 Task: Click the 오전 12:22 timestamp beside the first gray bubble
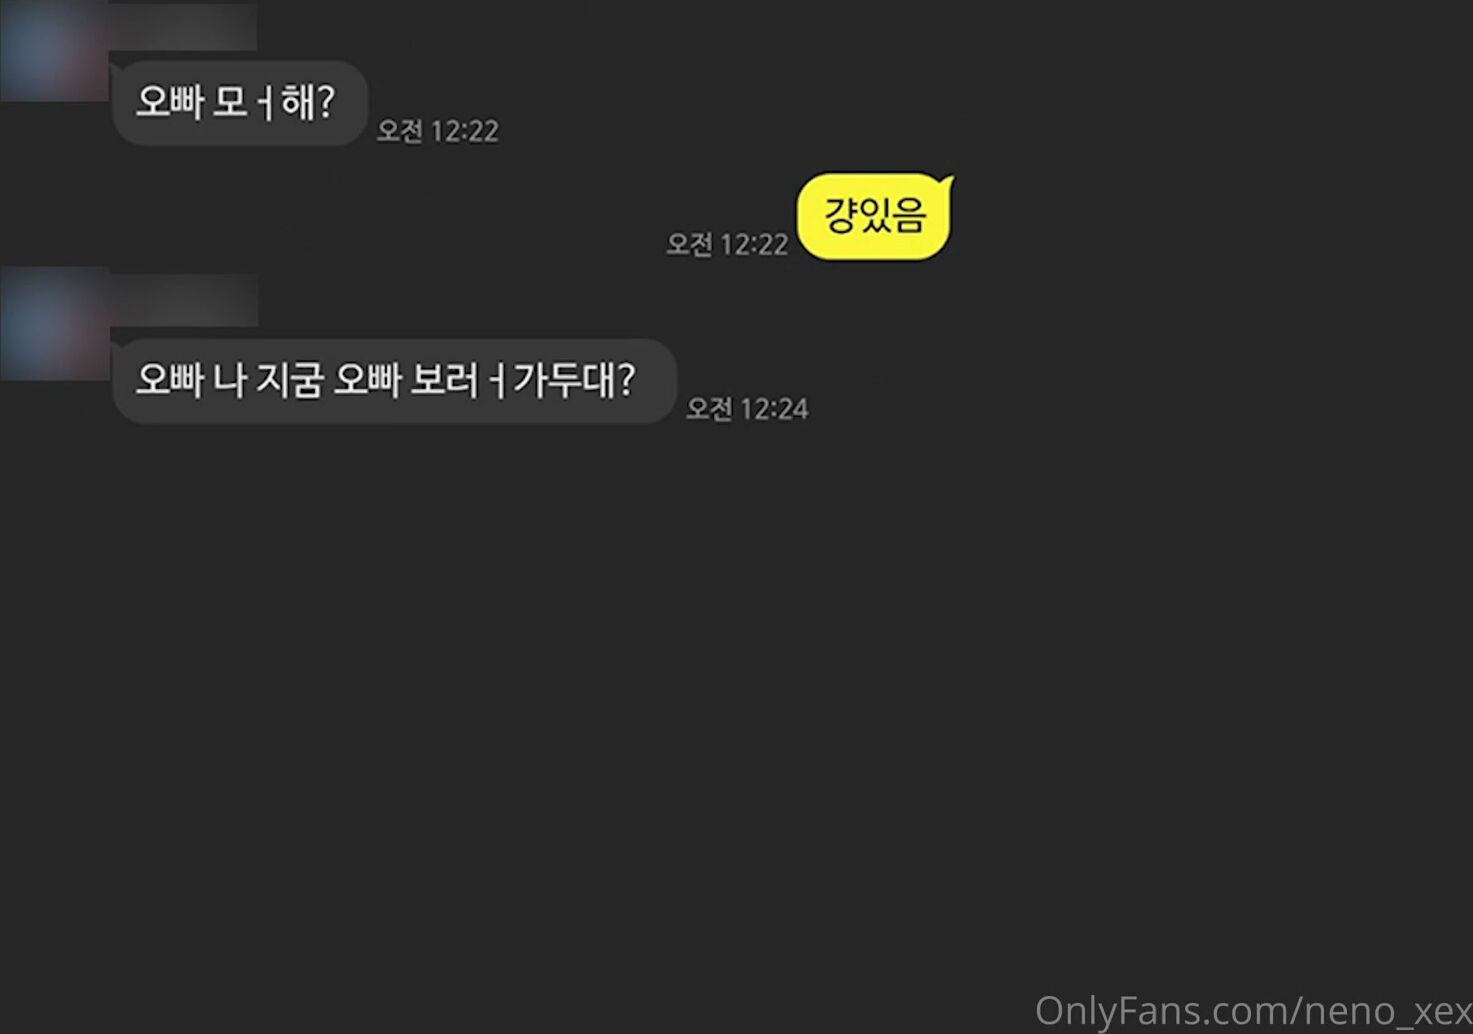point(437,131)
